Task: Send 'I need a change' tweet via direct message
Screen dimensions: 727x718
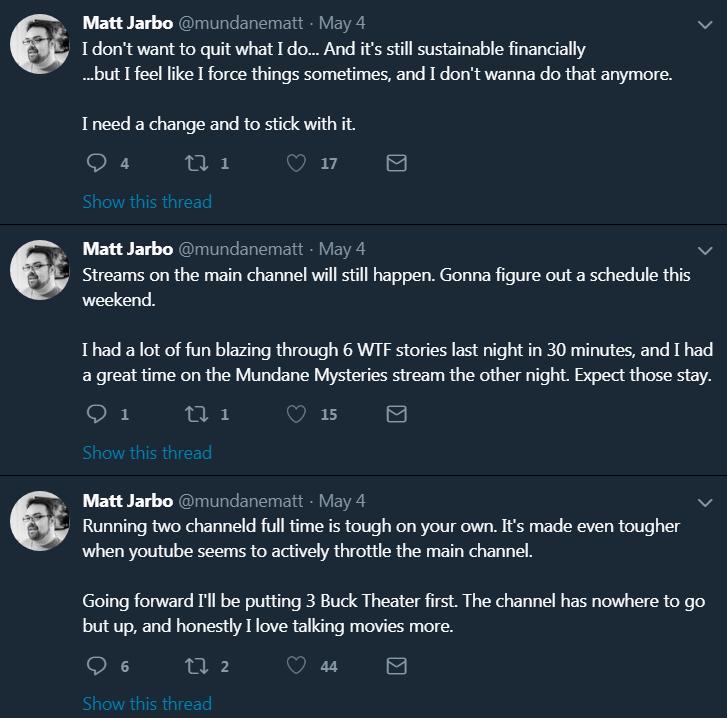Action: click(x=396, y=163)
